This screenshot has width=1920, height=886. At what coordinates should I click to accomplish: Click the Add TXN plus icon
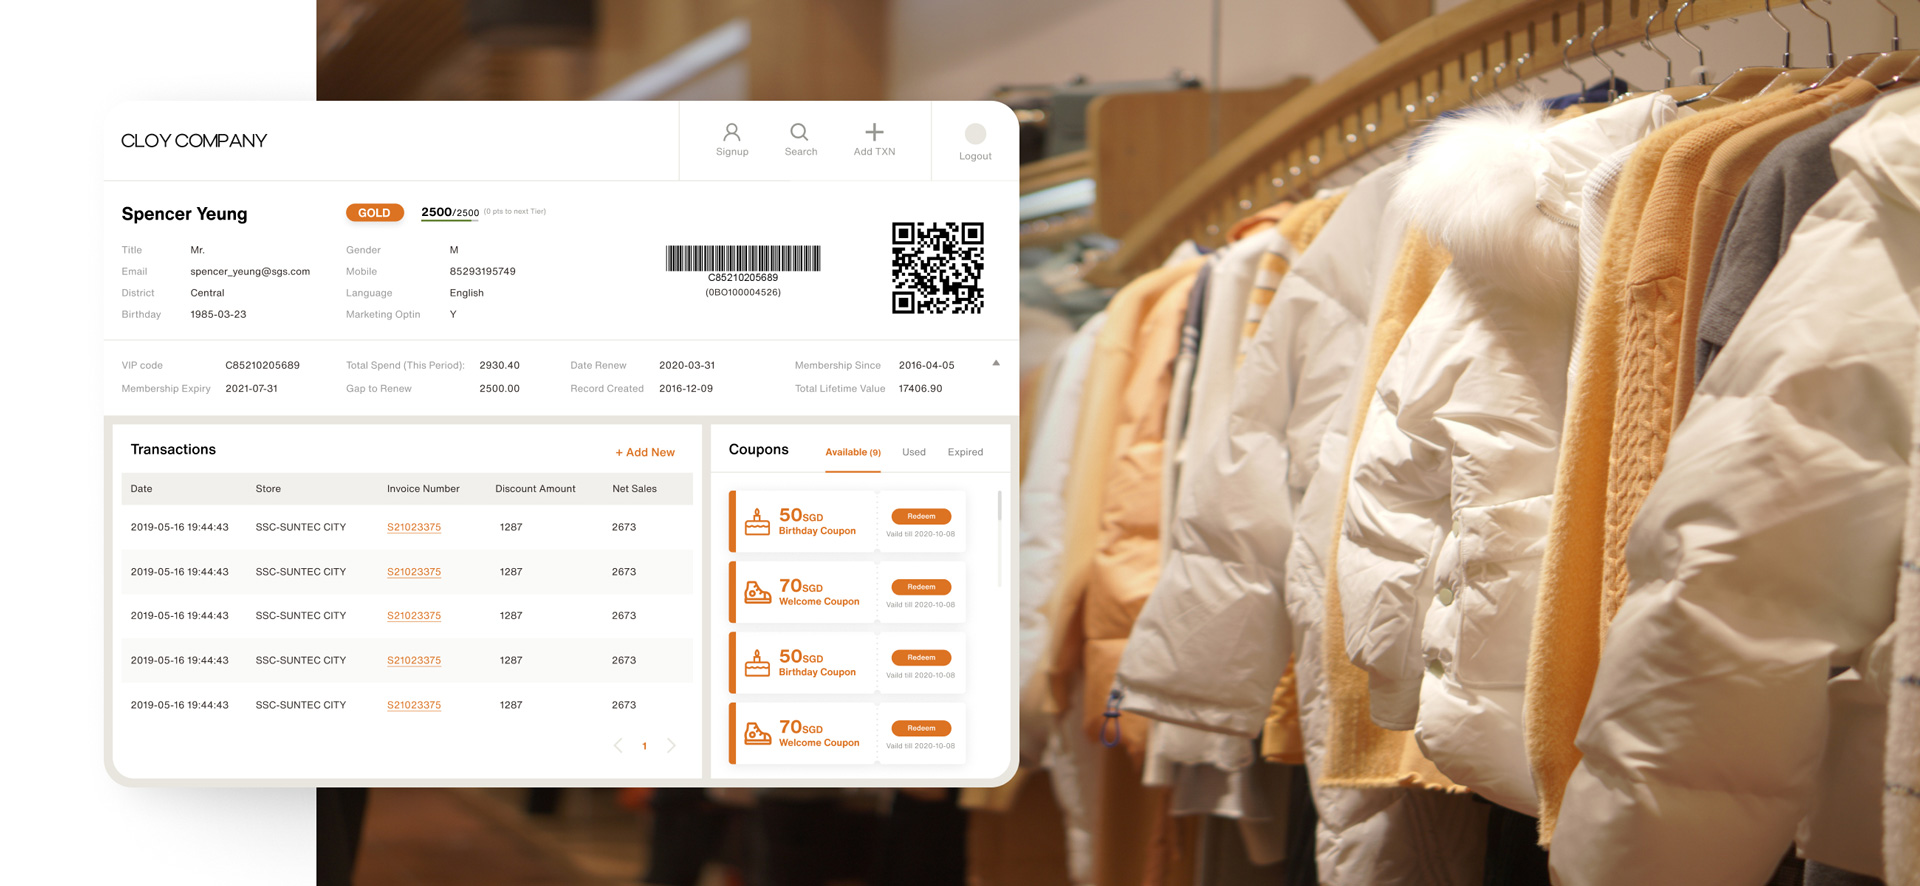pyautogui.click(x=874, y=132)
